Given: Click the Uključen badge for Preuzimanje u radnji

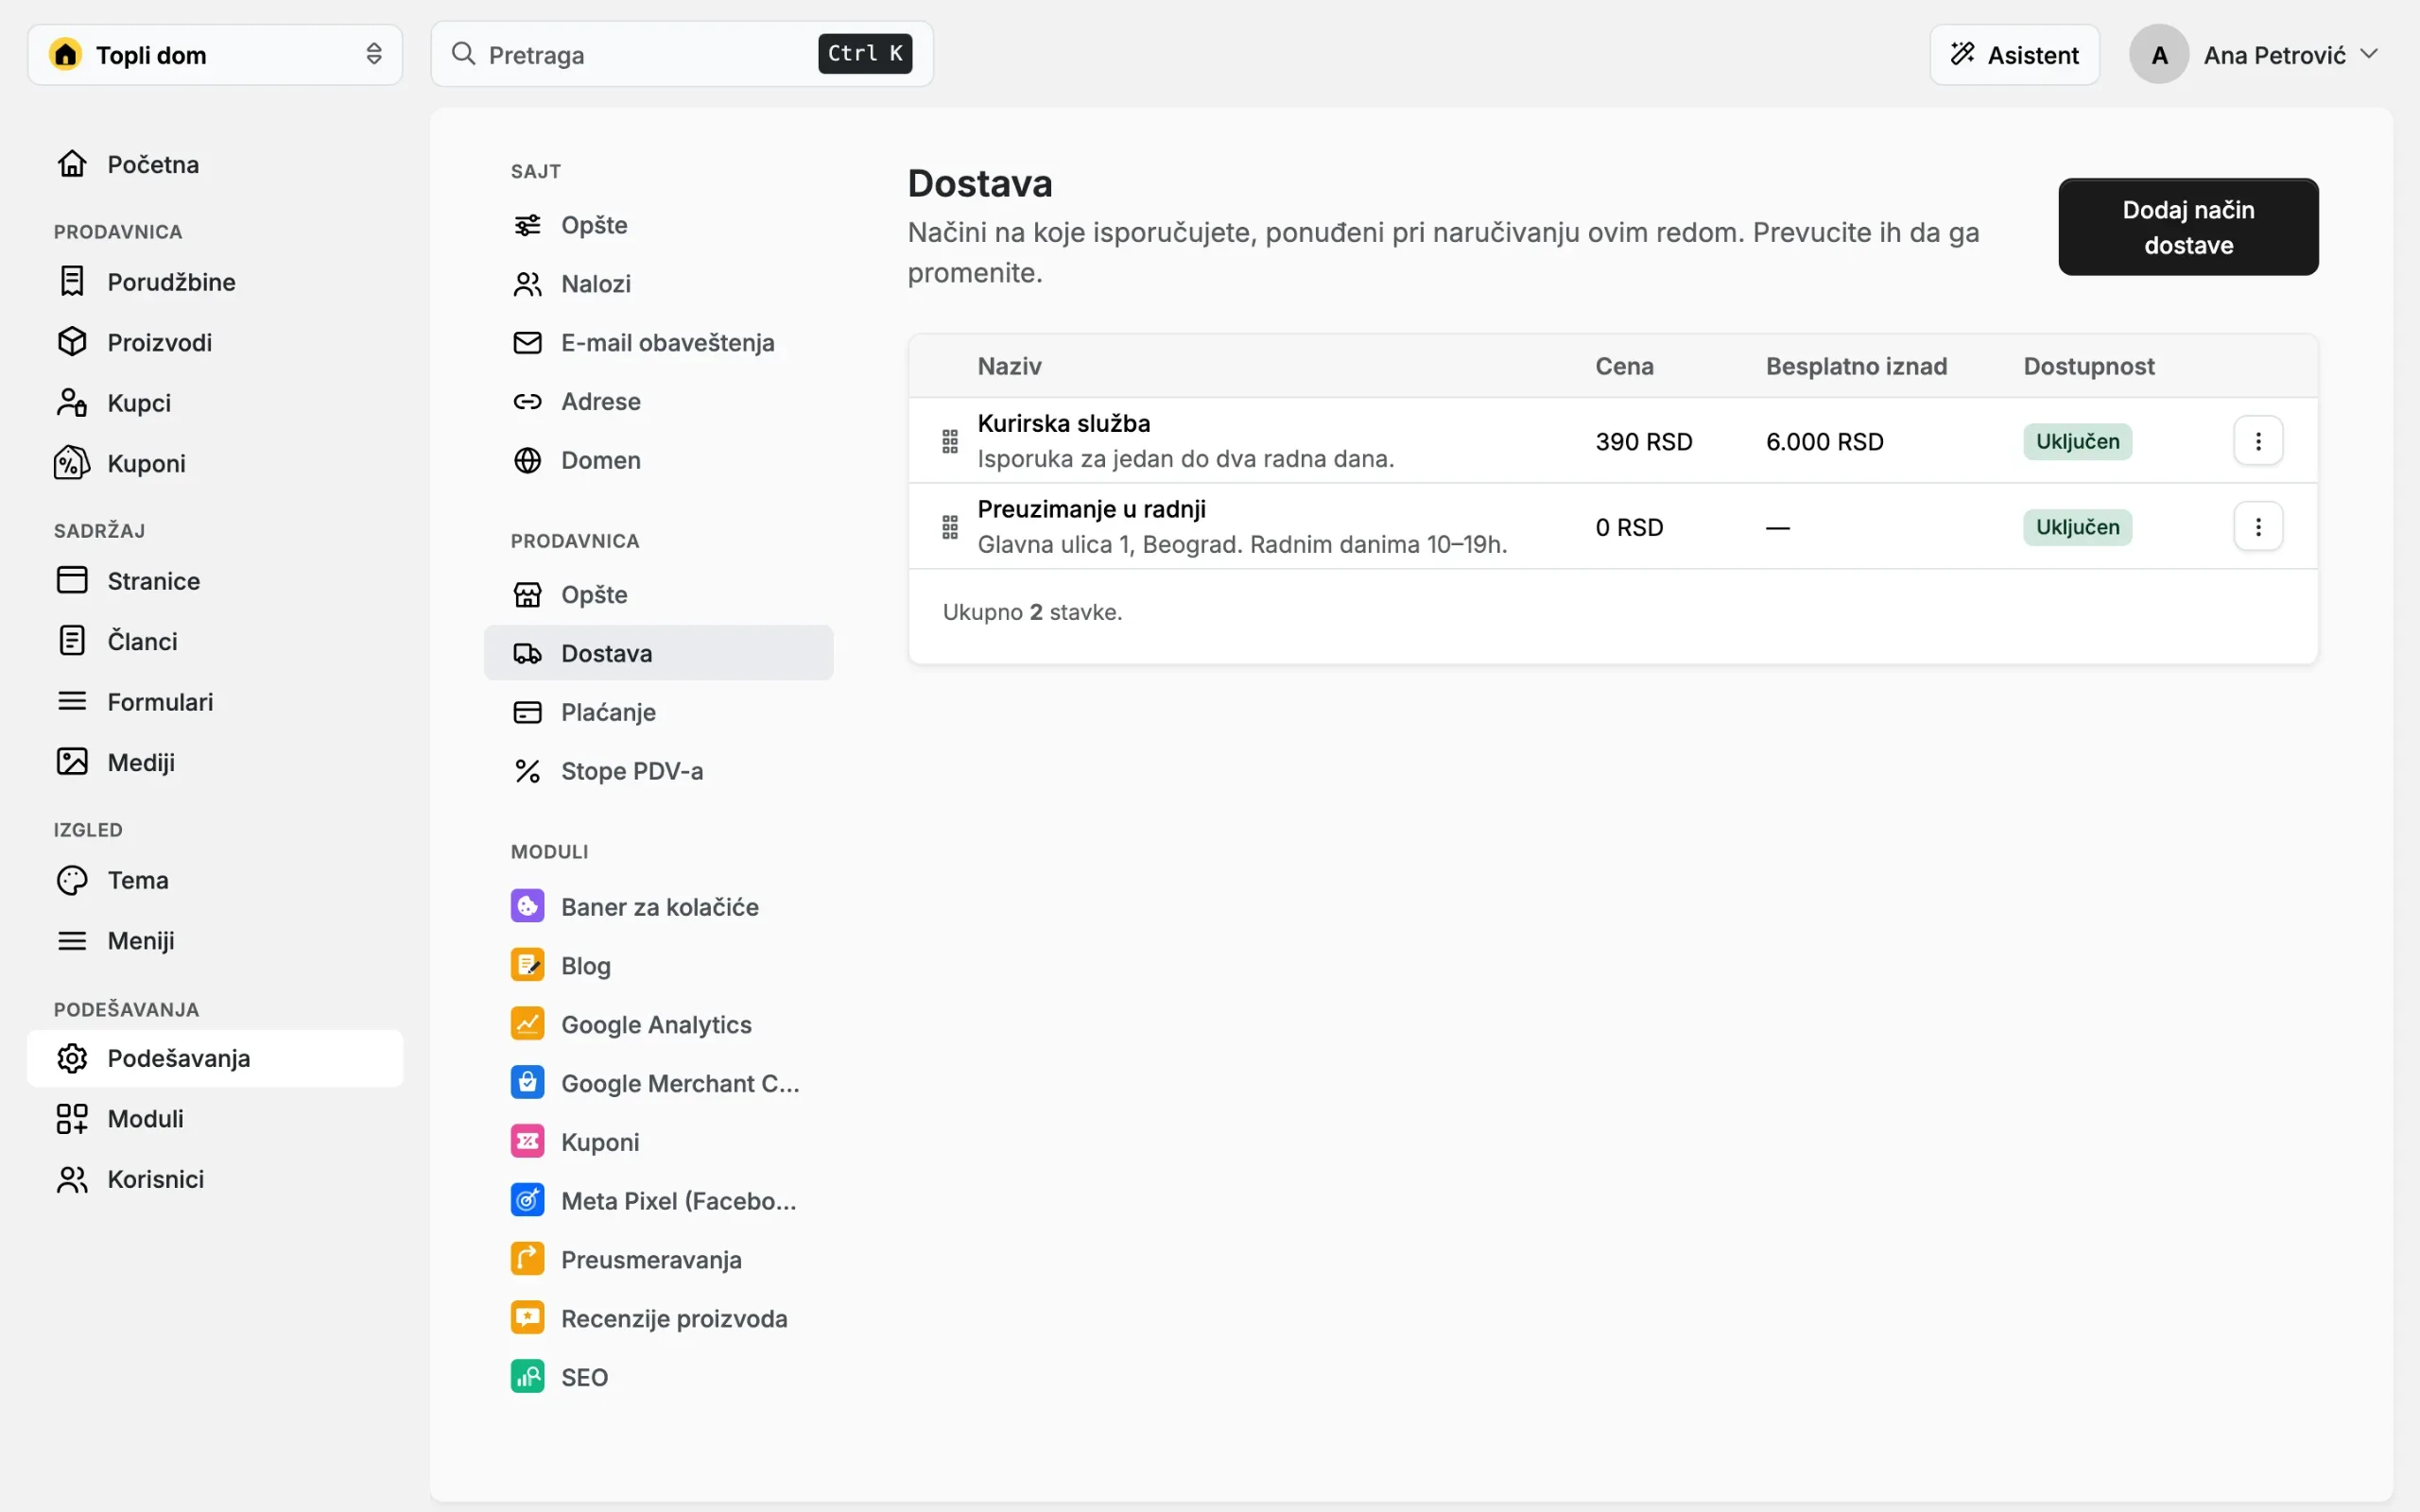Looking at the screenshot, I should (x=2077, y=527).
